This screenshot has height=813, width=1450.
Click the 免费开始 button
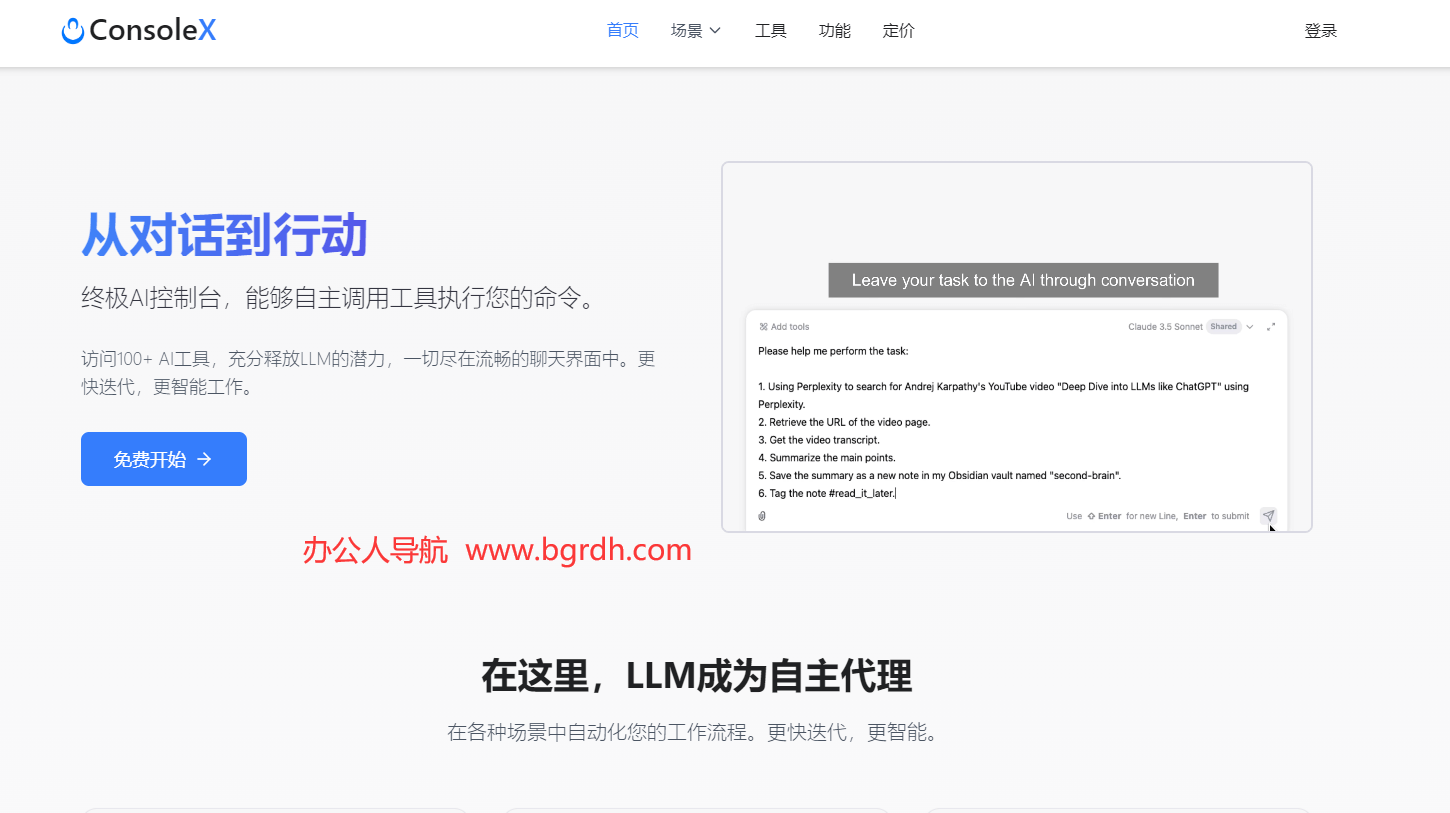pyautogui.click(x=163, y=459)
